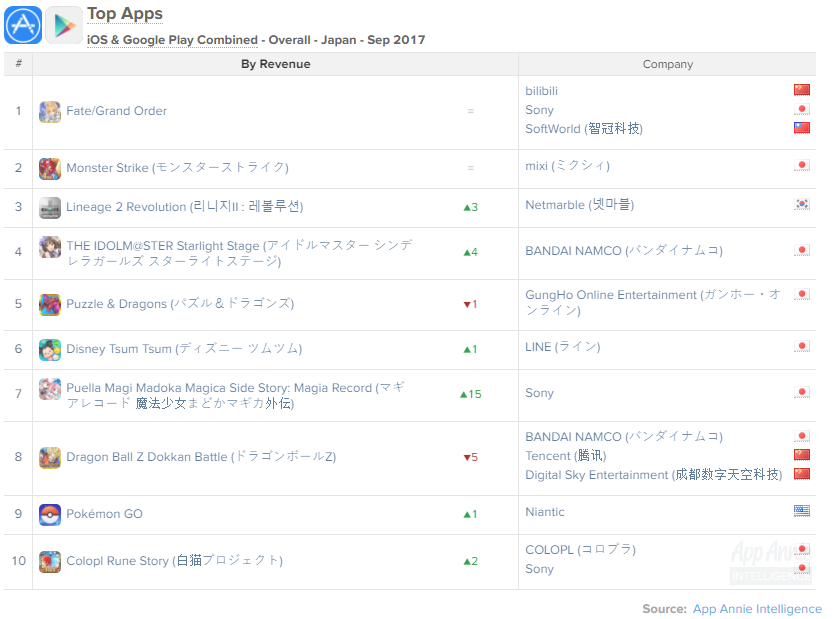Open the Fate/Grand Order title link
838x619 pixels.
coord(117,111)
